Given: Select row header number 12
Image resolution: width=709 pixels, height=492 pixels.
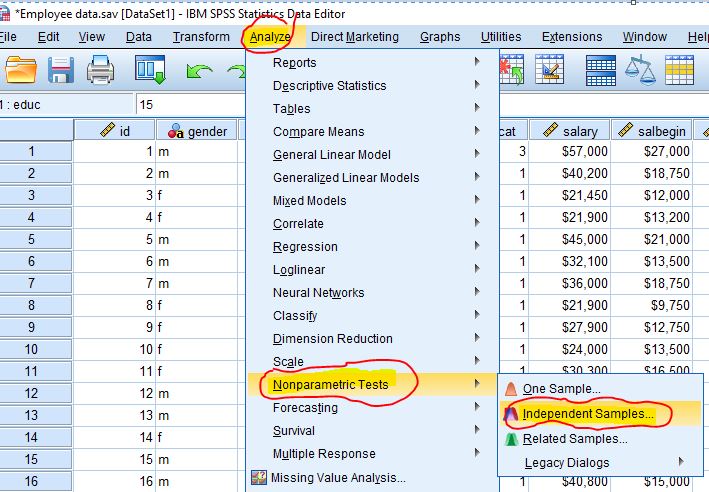Looking at the screenshot, I should [x=36, y=393].
